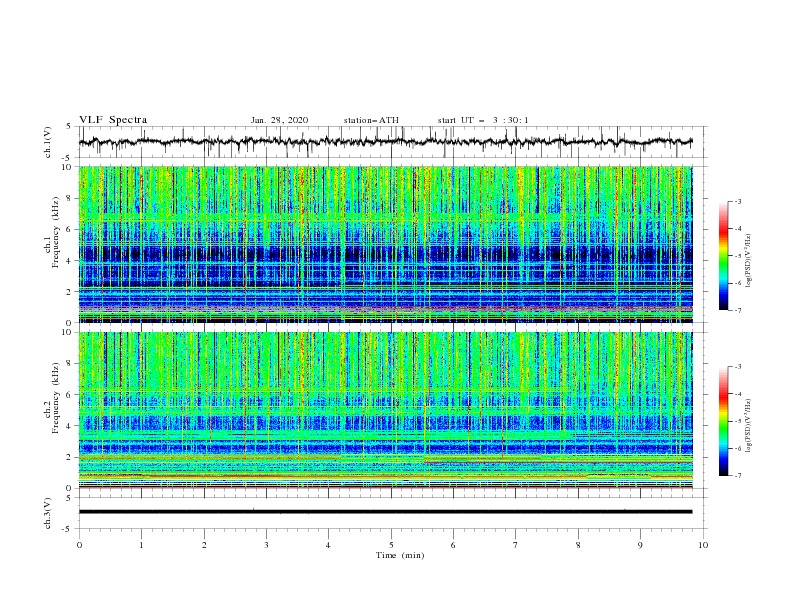Click the ch.2 colorbar "log(PSD)(V²/Hz)" label
792x612 pixels.
pyautogui.click(x=748, y=425)
